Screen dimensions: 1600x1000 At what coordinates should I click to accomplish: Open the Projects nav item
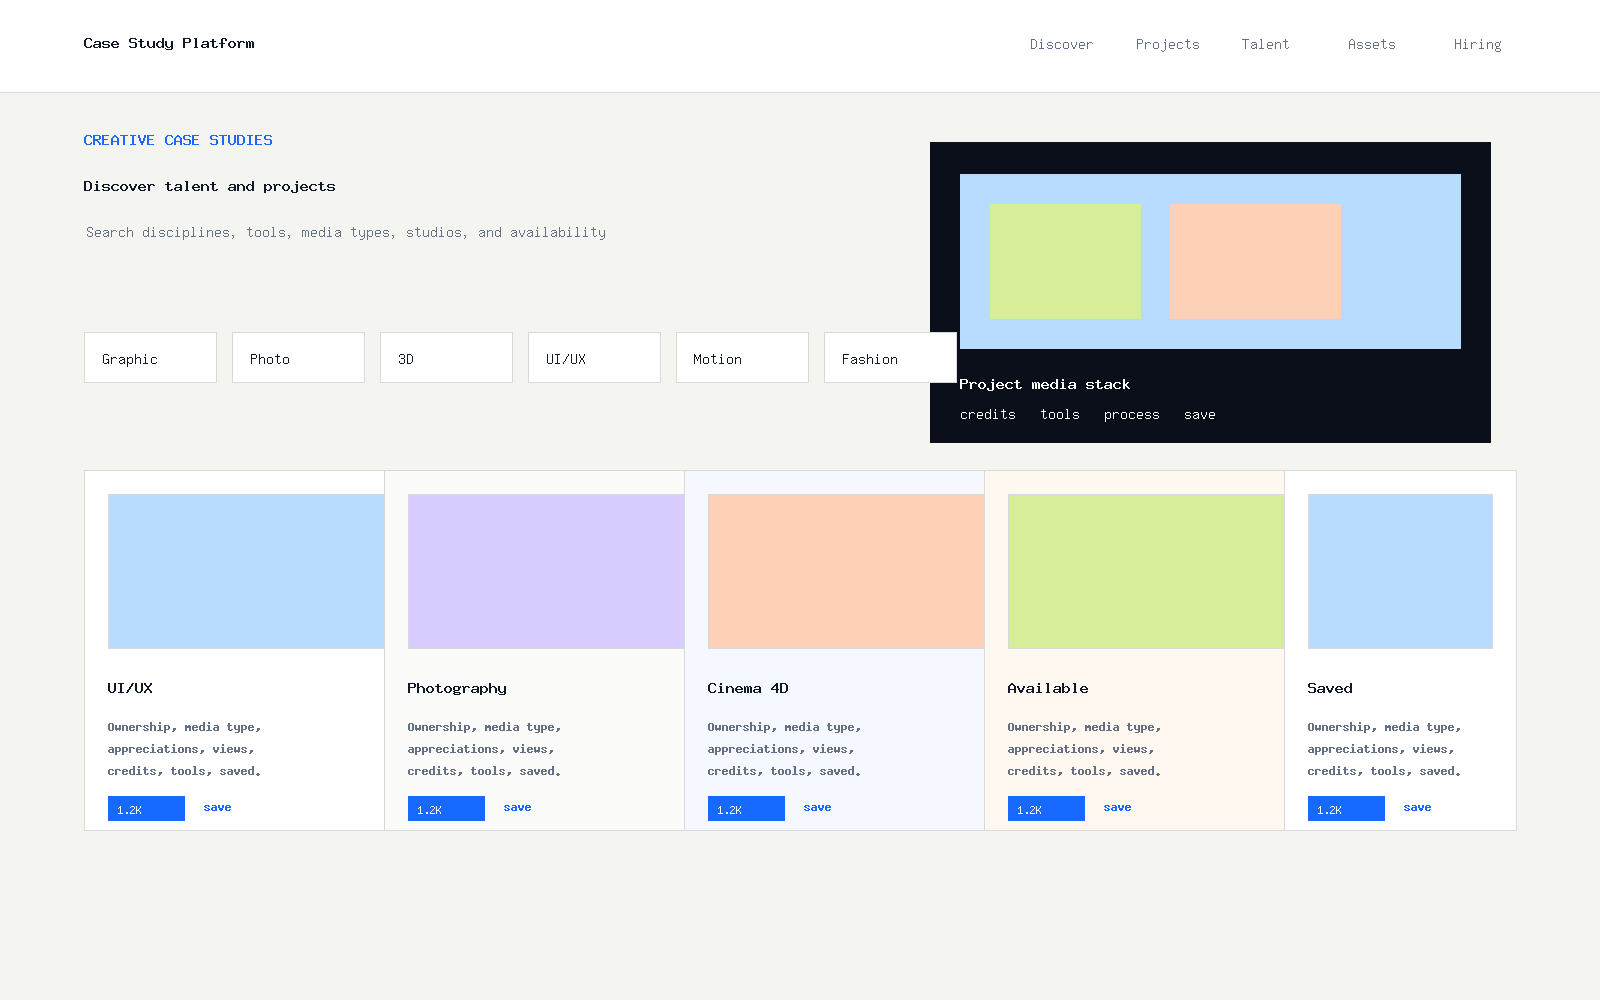1167,44
